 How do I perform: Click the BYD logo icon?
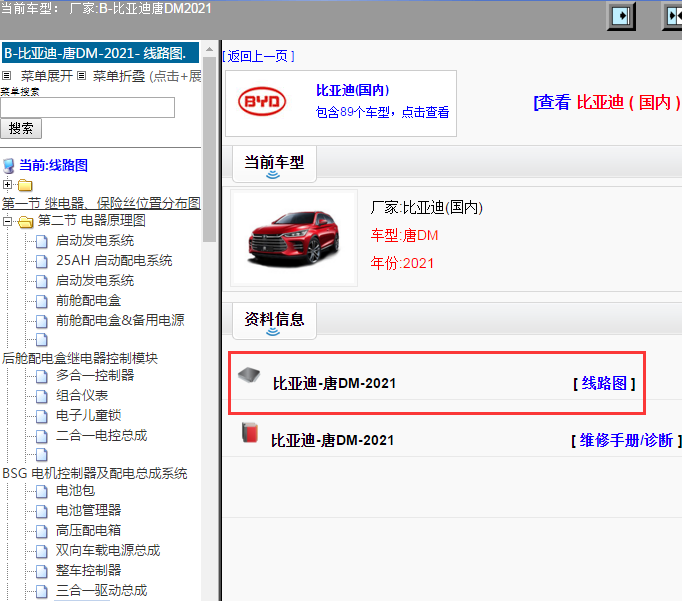[x=262, y=102]
